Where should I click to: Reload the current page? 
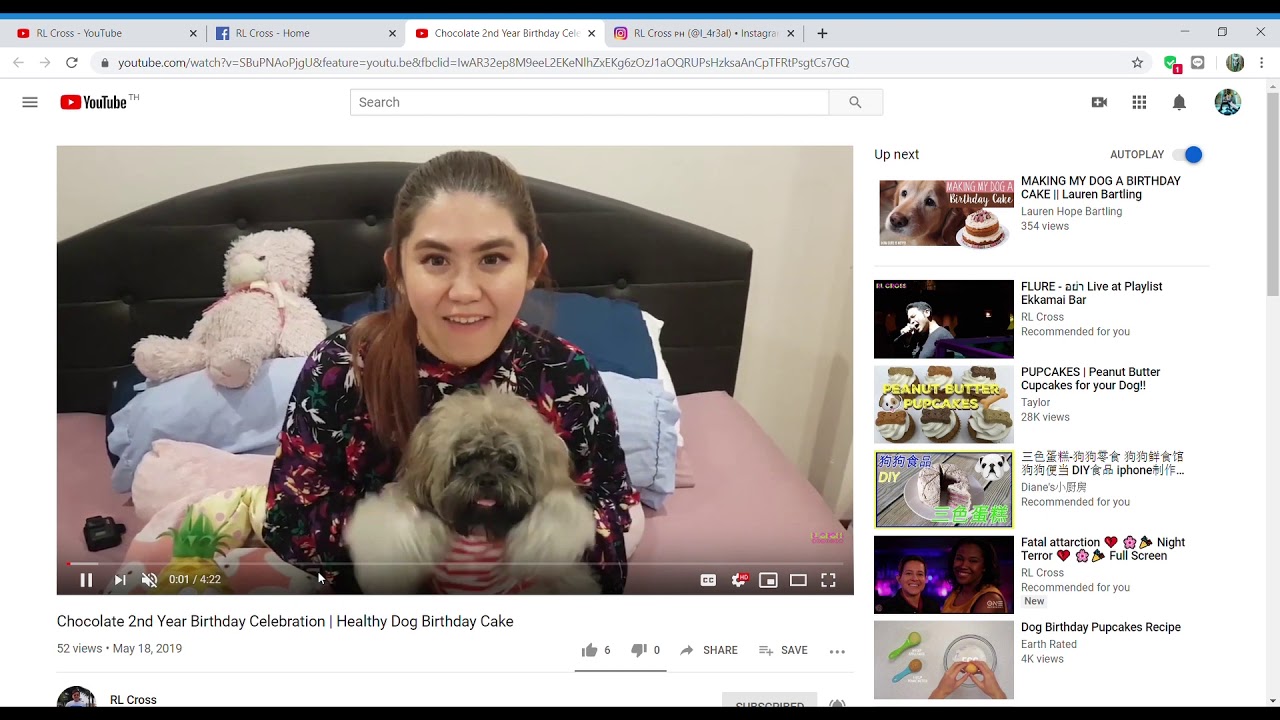(72, 62)
